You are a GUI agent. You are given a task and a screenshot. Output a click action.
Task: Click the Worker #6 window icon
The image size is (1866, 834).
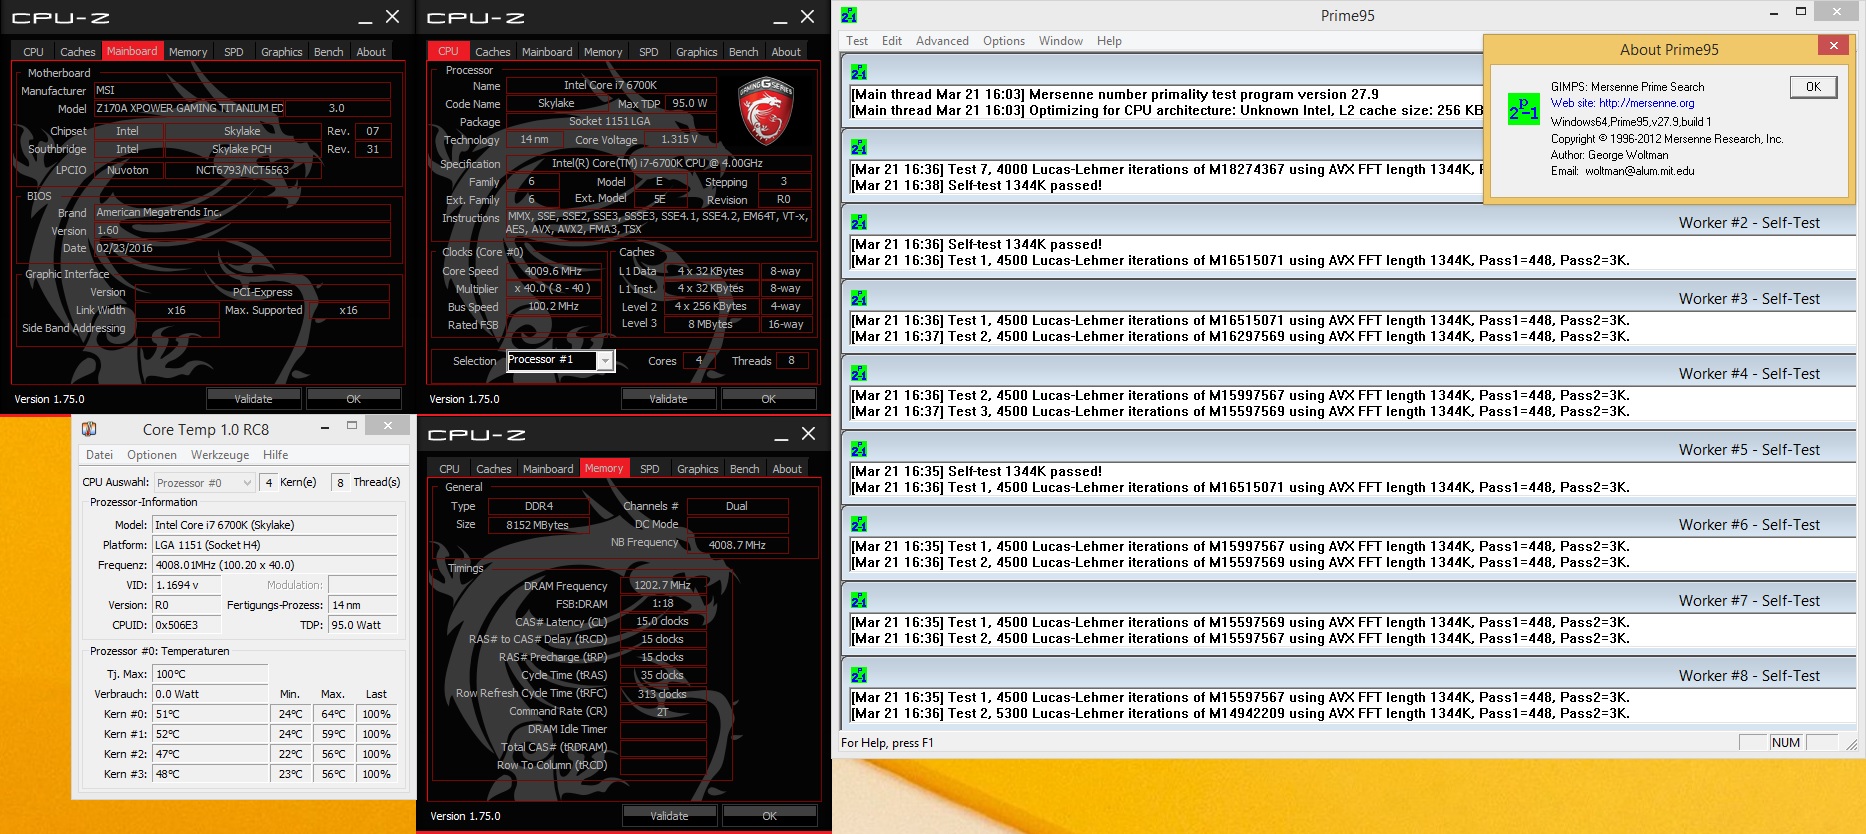pyautogui.click(x=859, y=524)
